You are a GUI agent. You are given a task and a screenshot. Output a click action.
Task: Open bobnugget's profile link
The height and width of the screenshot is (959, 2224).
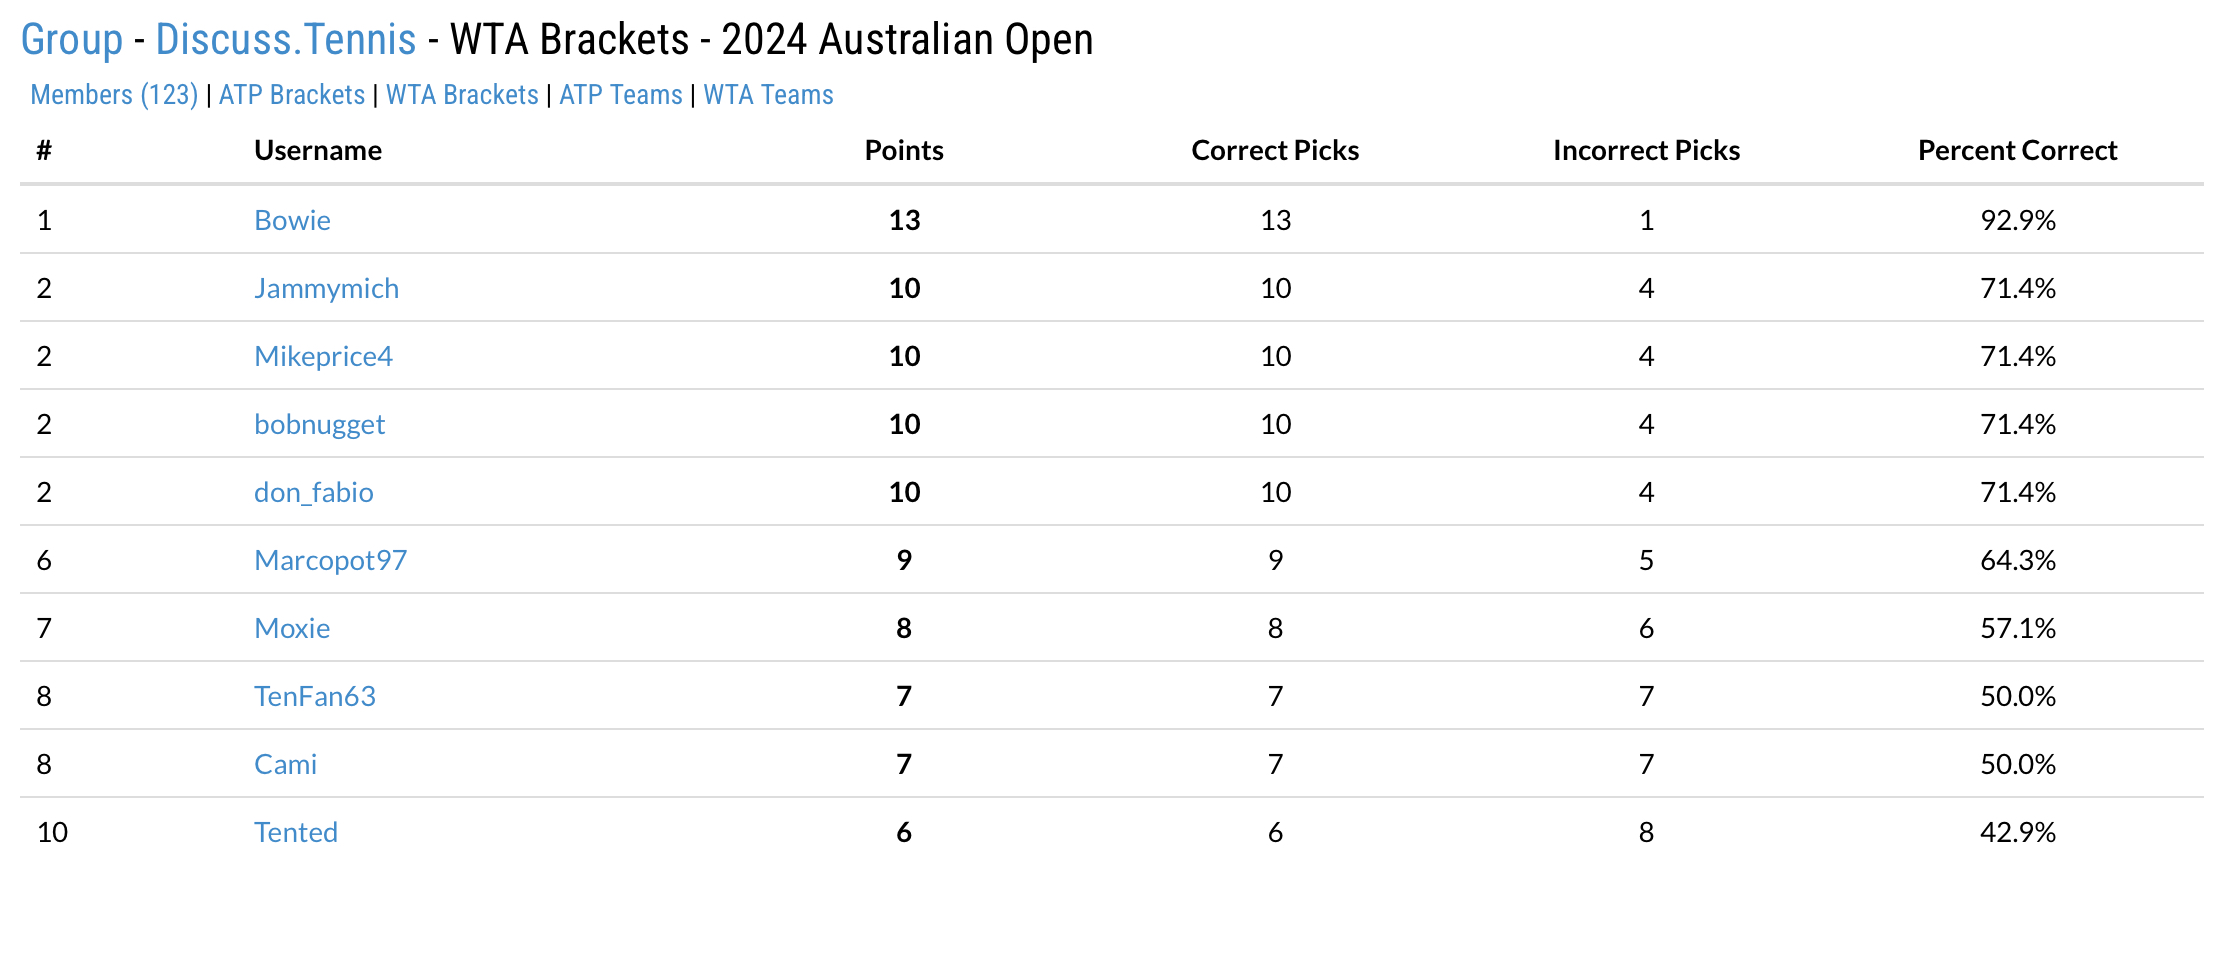click(x=319, y=424)
